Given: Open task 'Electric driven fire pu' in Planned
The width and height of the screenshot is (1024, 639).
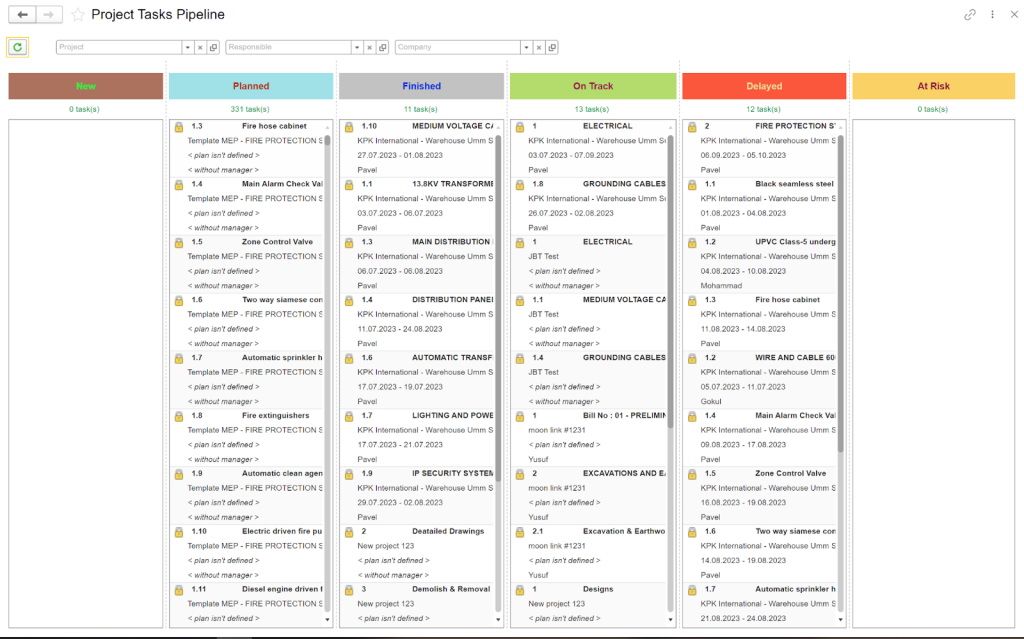Looking at the screenshot, I should [x=282, y=531].
